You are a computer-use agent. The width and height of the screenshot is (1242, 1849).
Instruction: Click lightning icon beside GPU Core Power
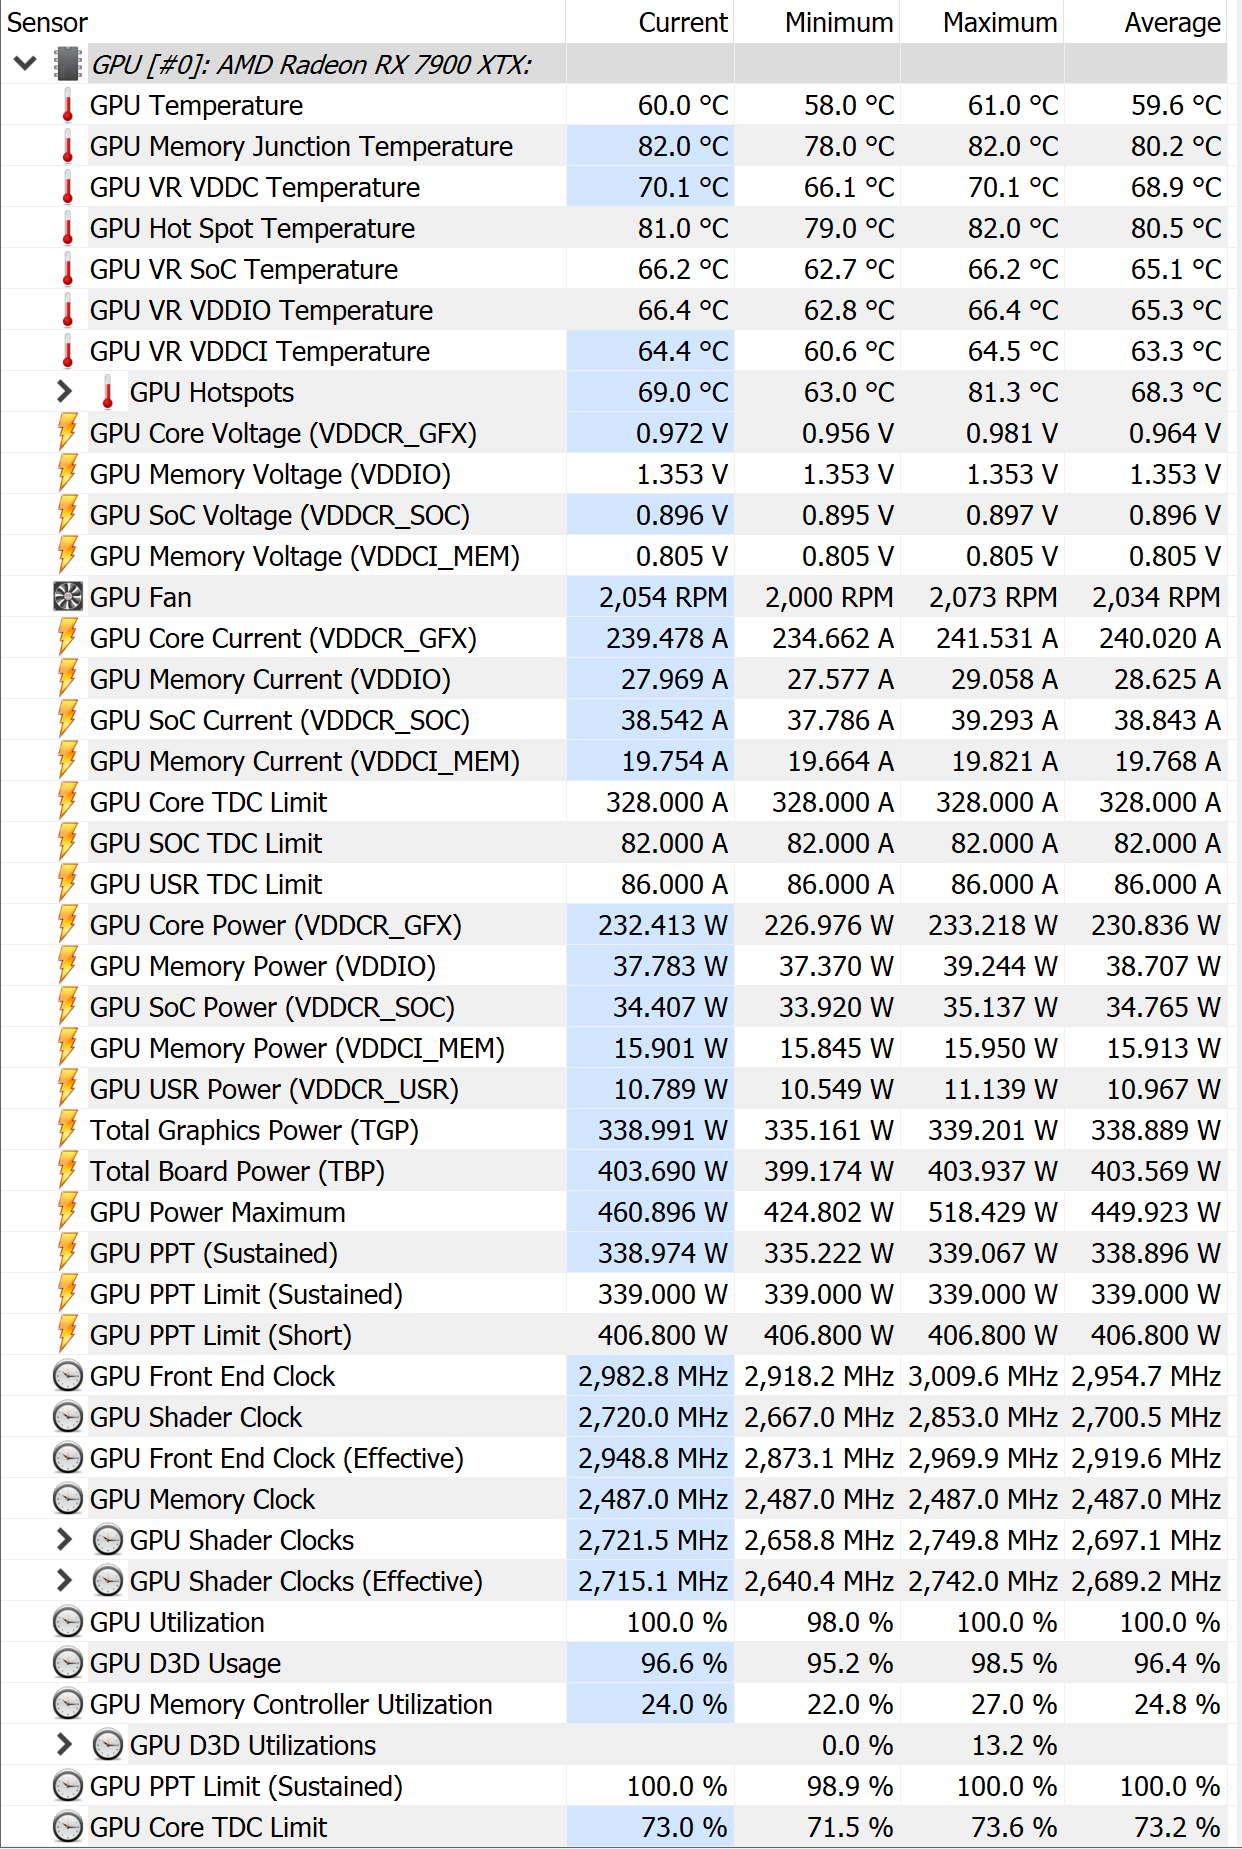click(68, 925)
